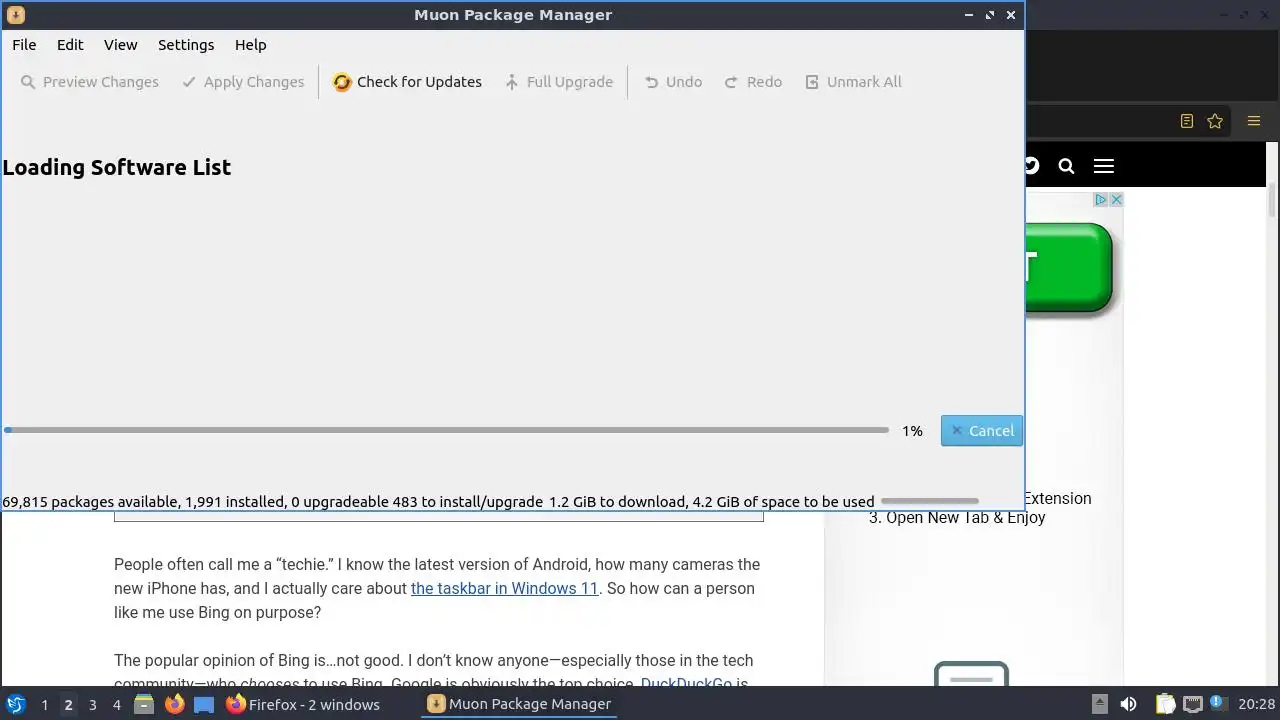Open the website hamburger menu
The height and width of the screenshot is (720, 1280).
coord(1103,166)
